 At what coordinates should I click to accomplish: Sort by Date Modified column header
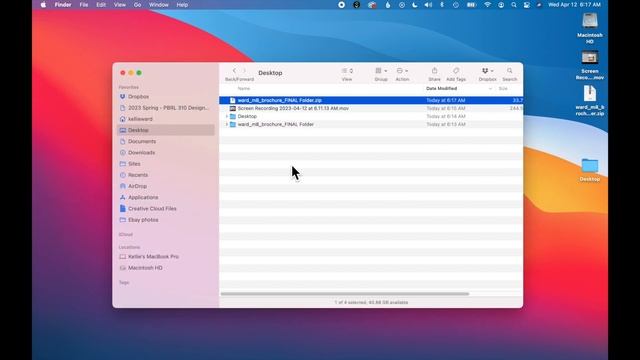click(441, 89)
